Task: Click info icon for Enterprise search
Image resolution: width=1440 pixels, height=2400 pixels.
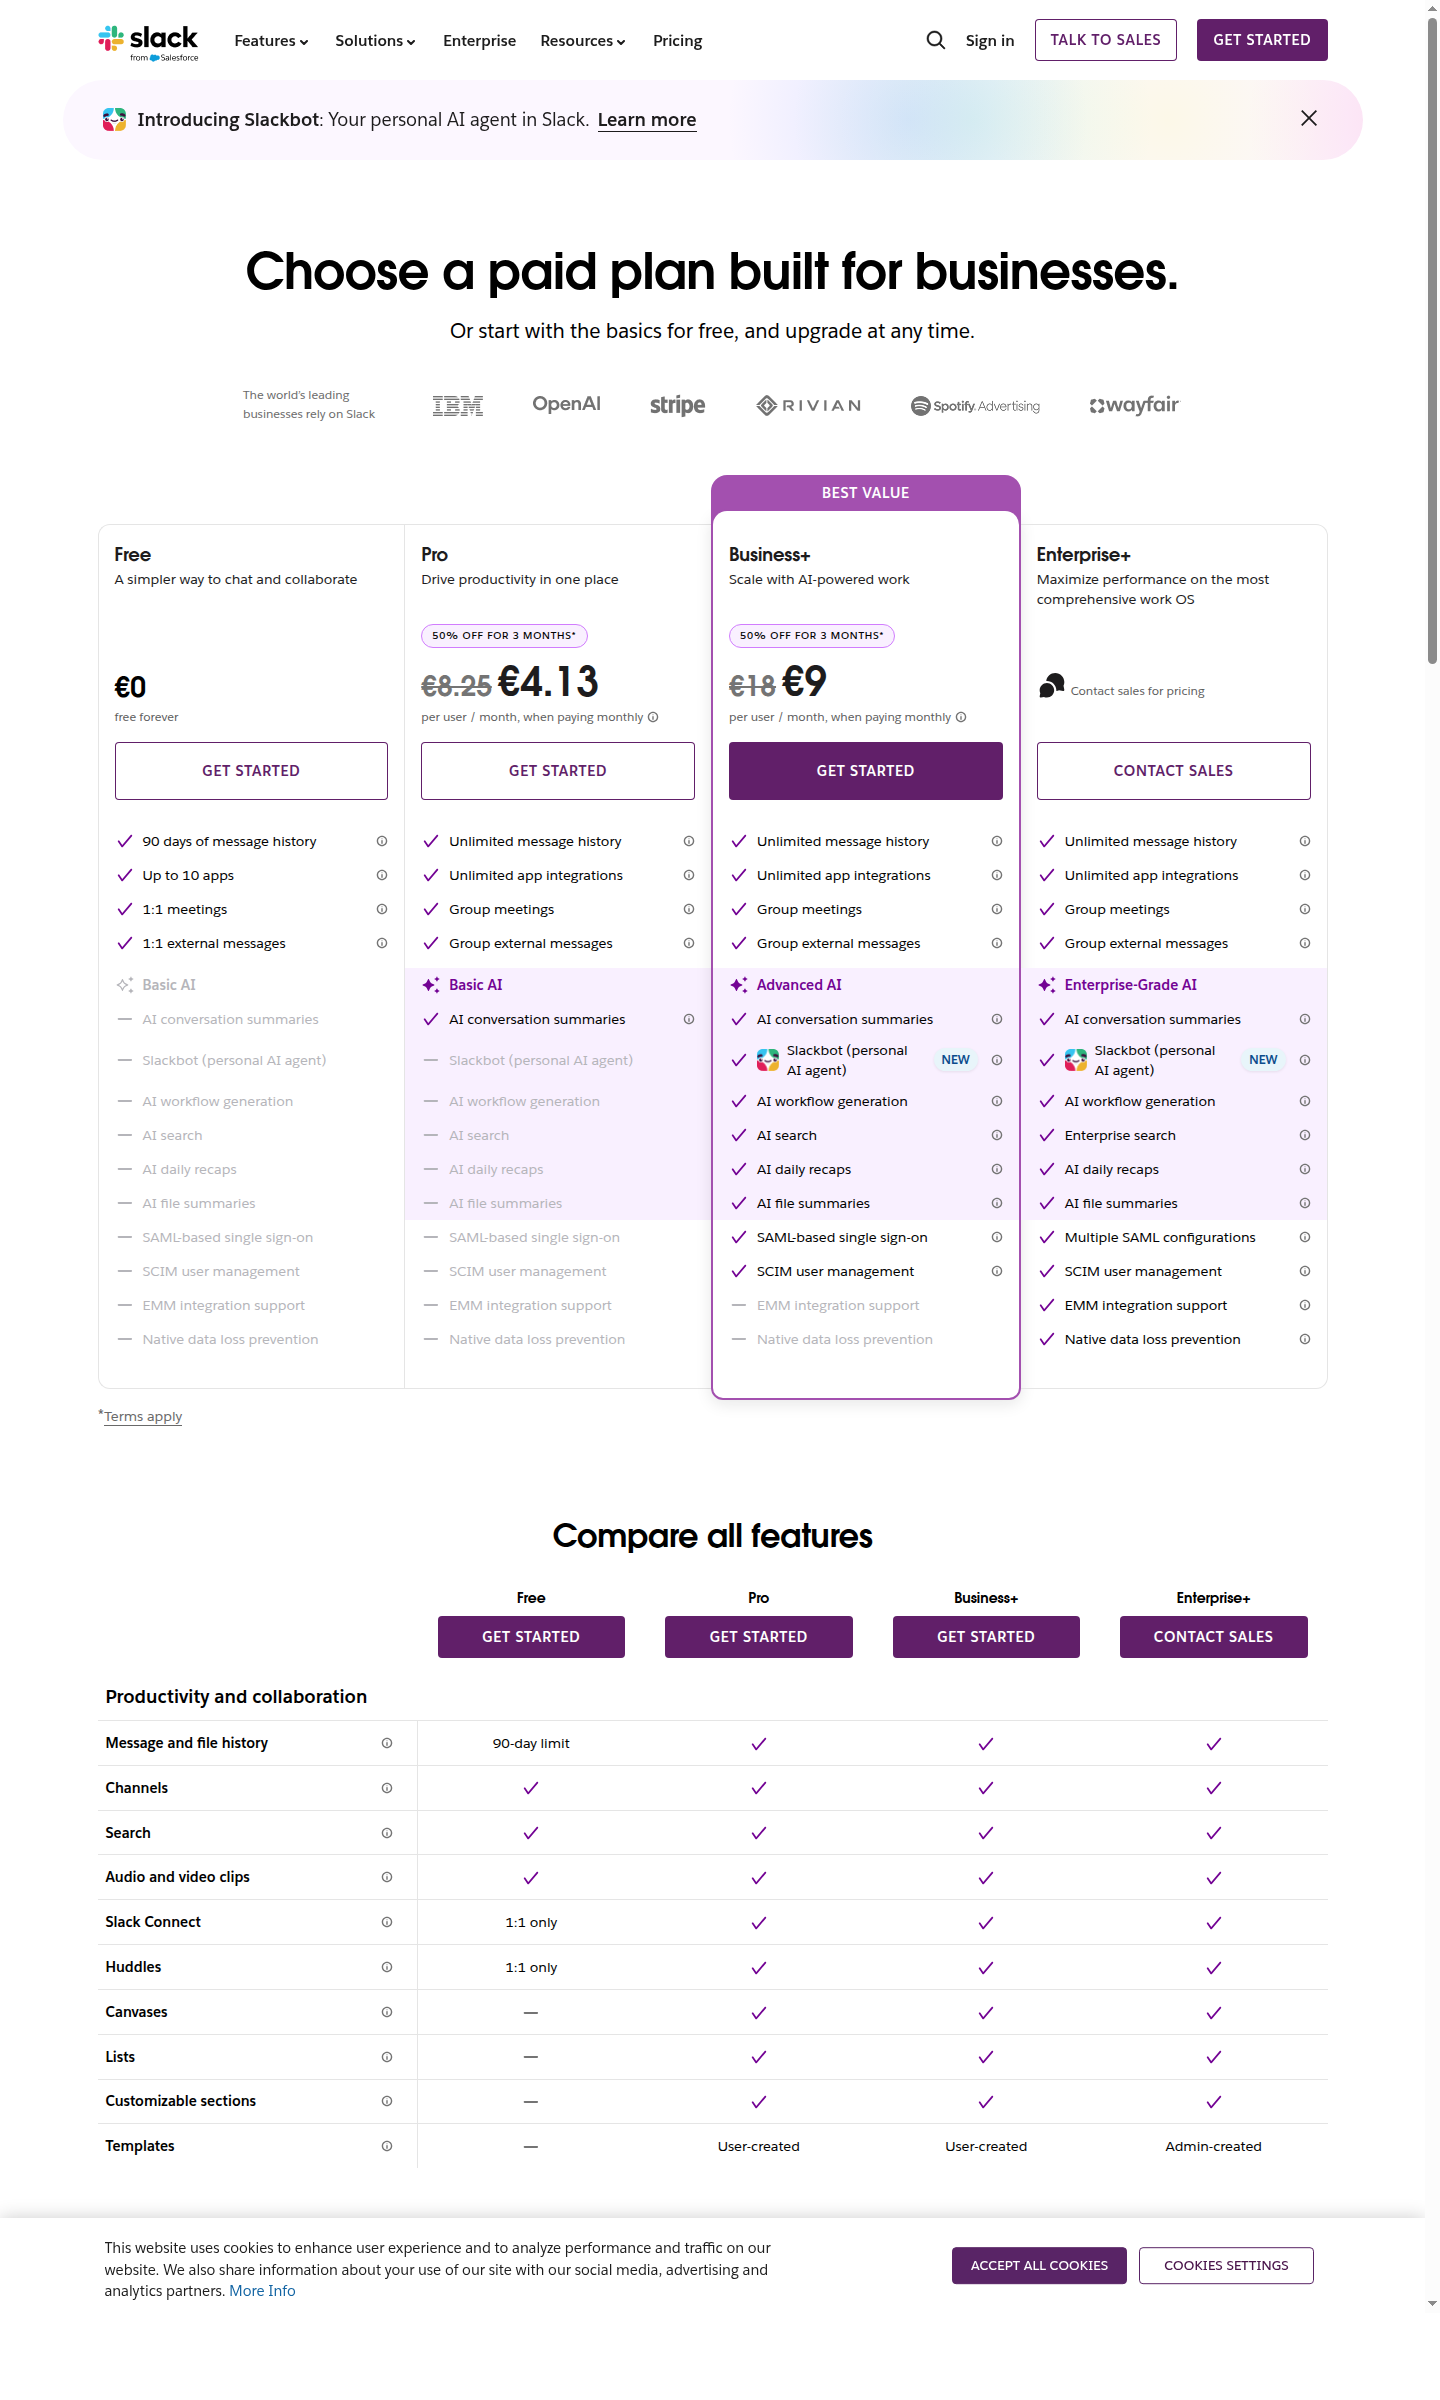Action: [x=1305, y=1135]
